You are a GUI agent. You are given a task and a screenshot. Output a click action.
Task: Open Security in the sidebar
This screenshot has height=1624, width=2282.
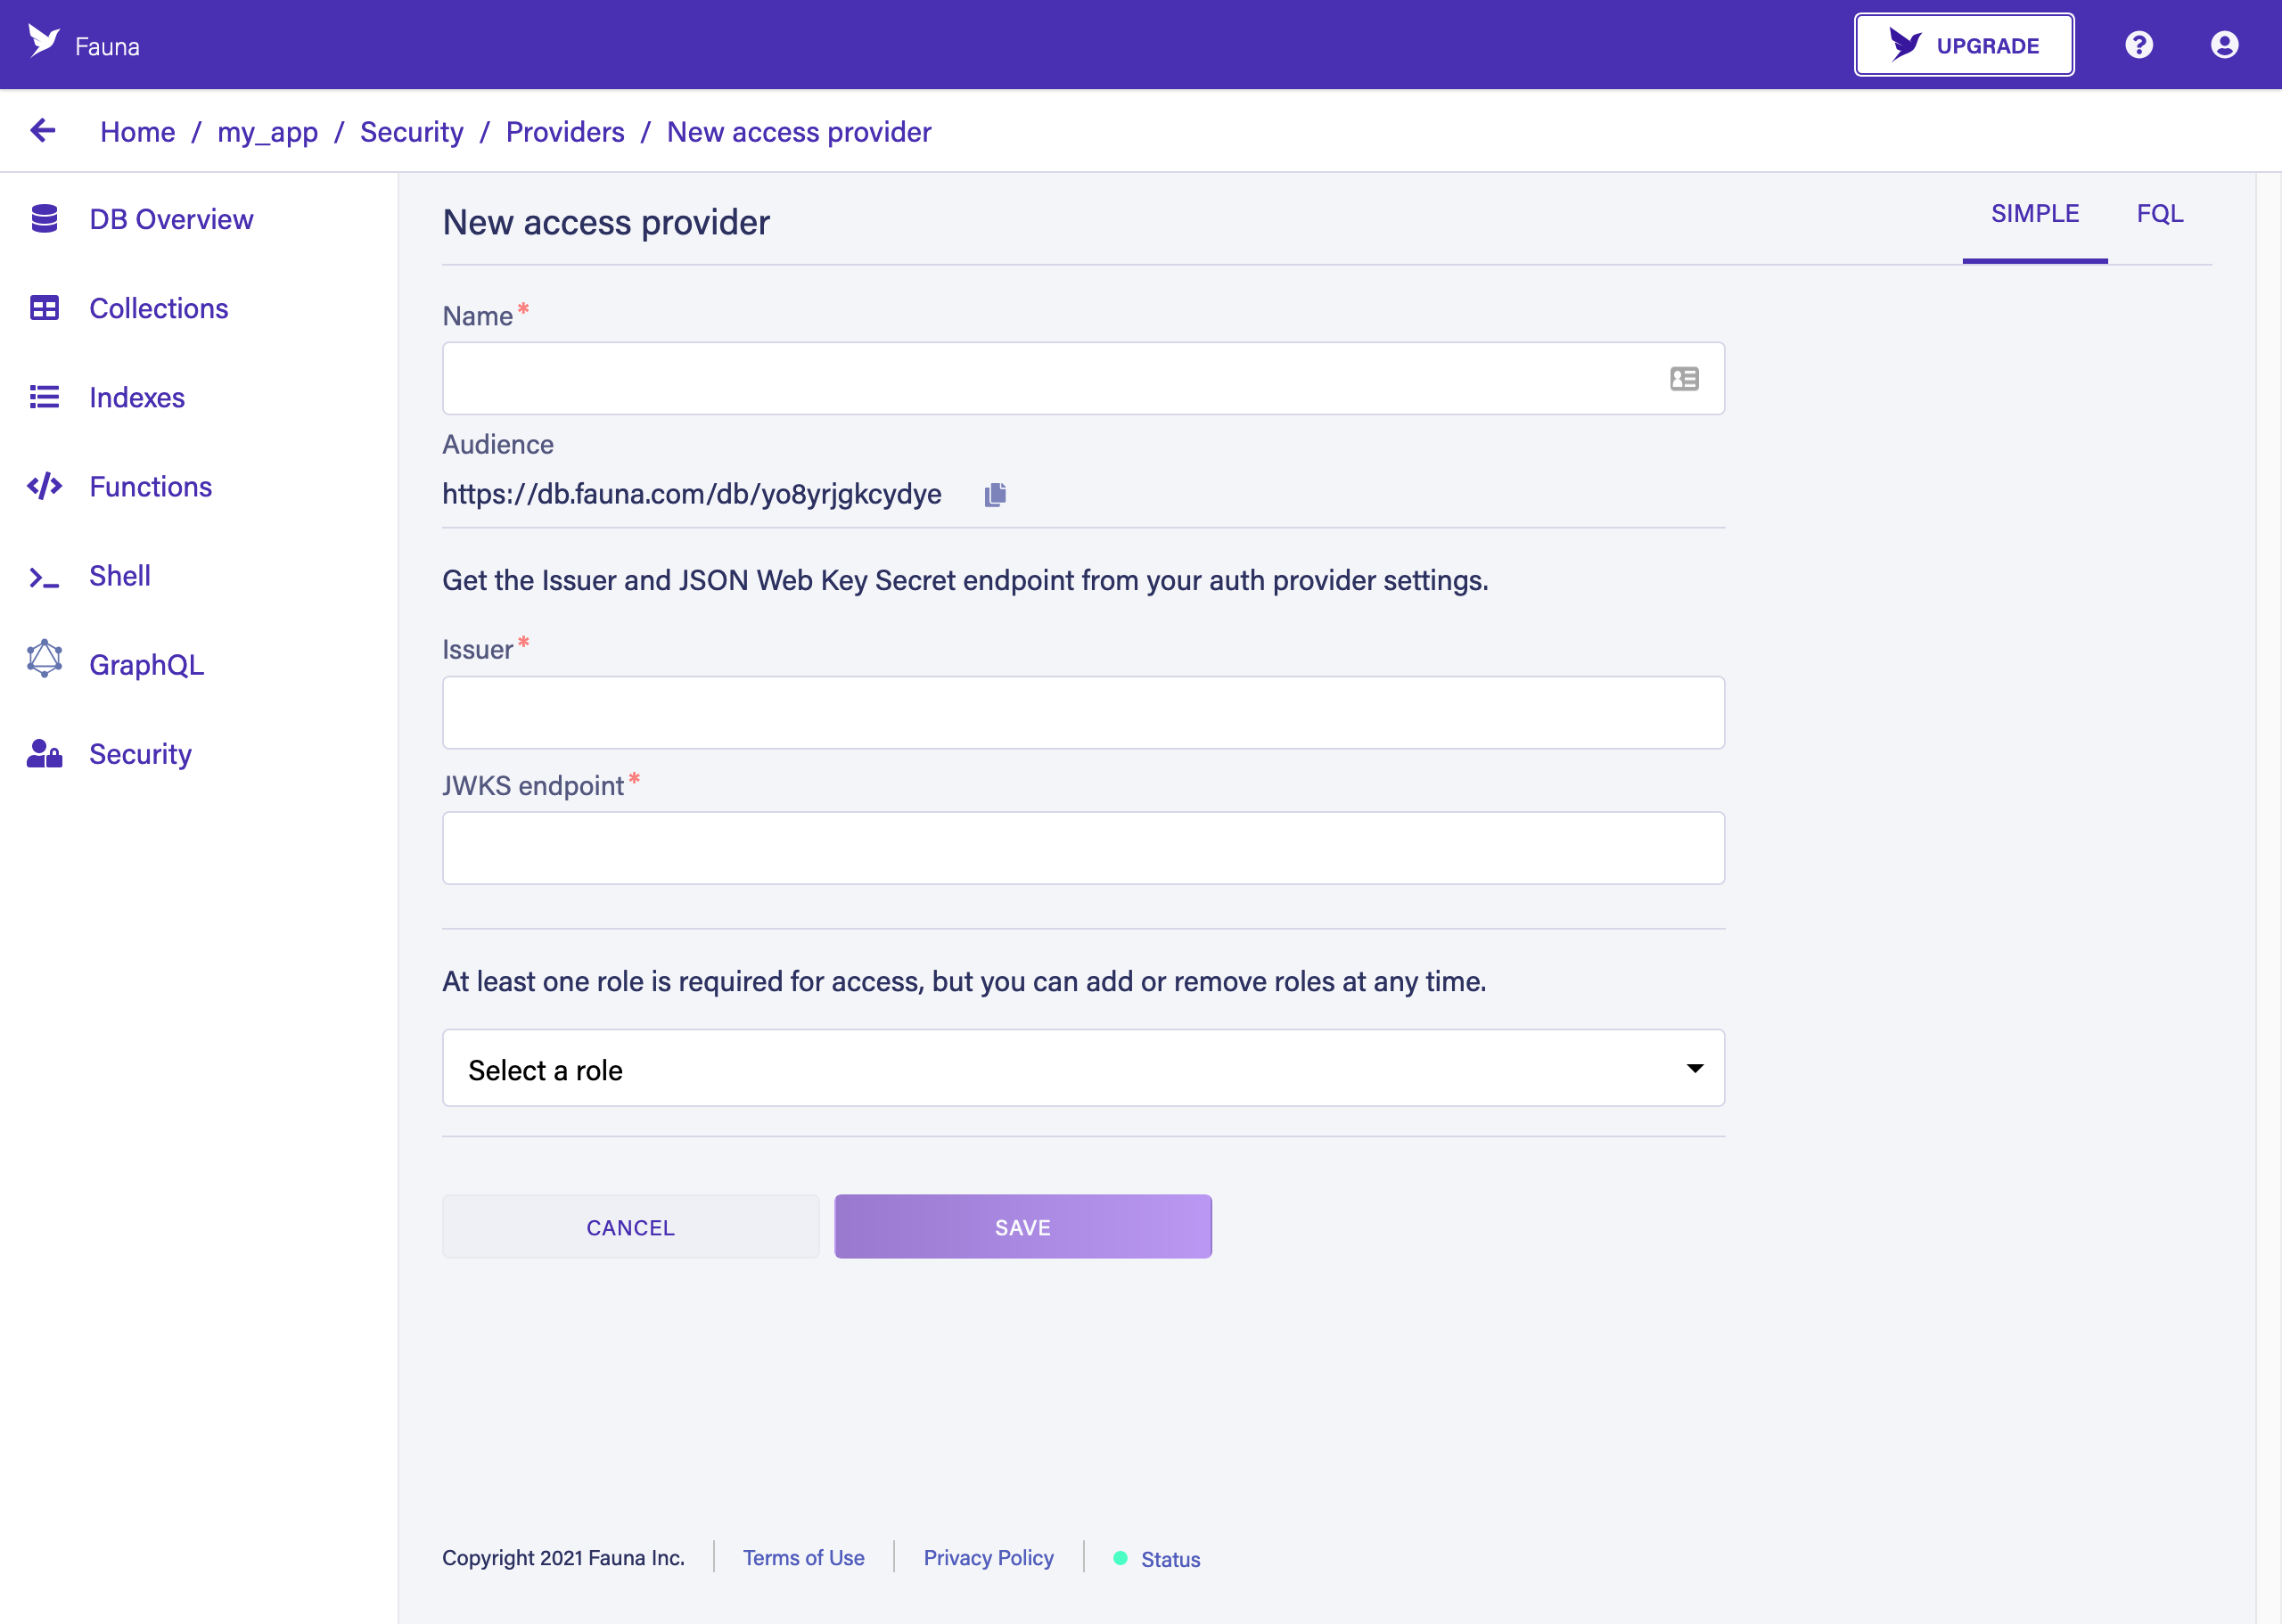click(x=140, y=753)
